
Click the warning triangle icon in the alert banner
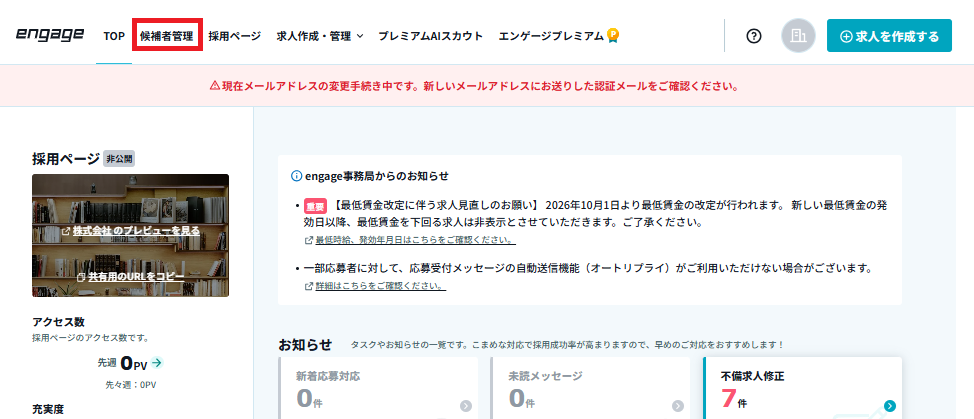[215, 86]
